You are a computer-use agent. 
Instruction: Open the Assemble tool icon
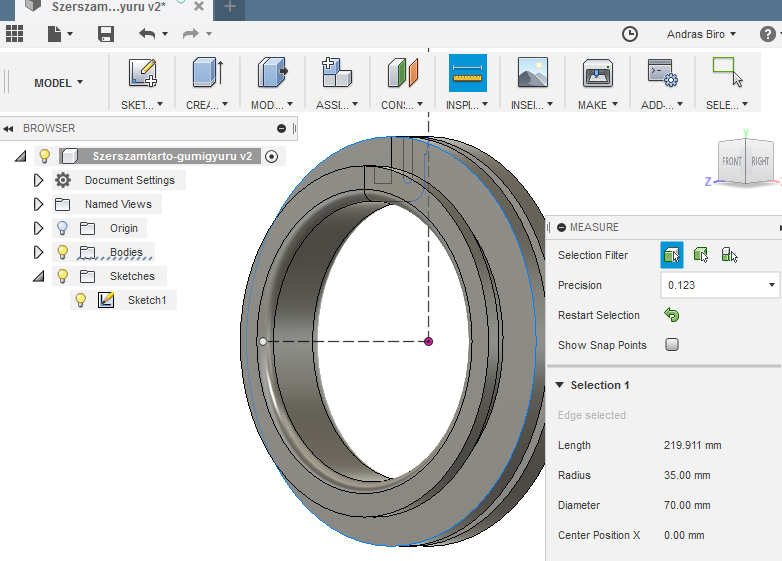[x=336, y=74]
